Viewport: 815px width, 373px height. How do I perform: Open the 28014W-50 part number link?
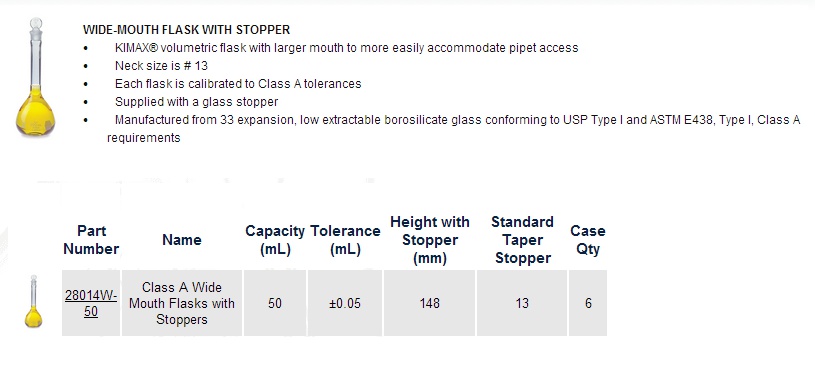(x=91, y=303)
